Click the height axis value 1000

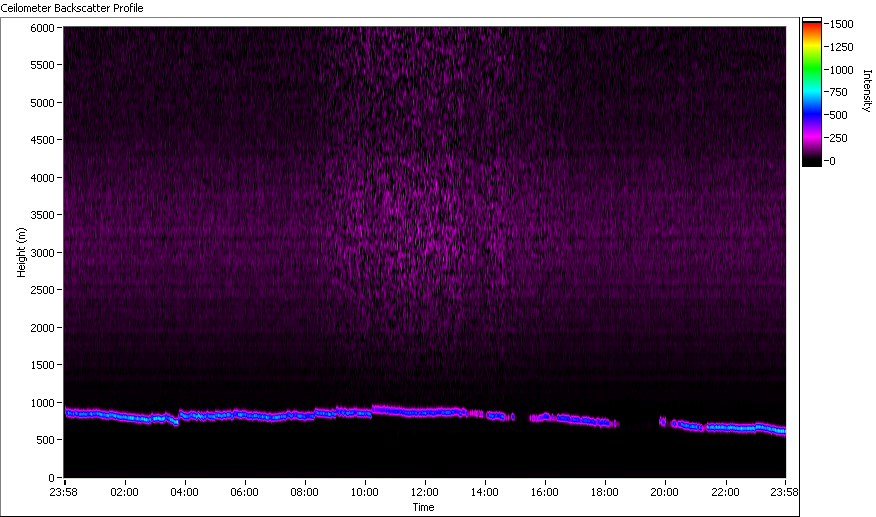pos(42,403)
